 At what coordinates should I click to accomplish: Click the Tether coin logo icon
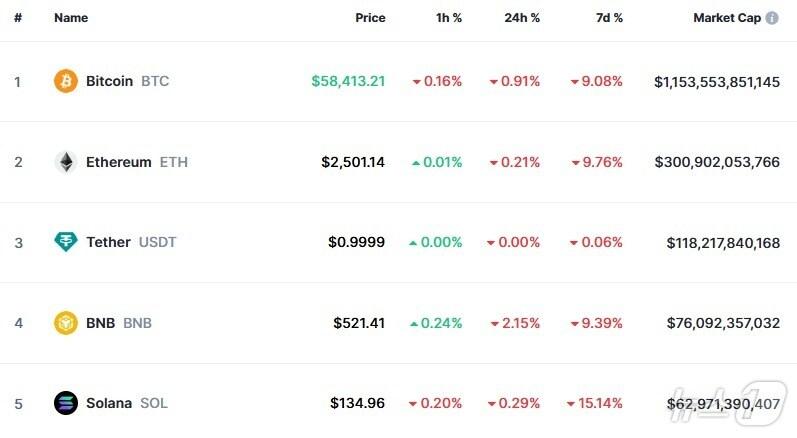click(66, 242)
